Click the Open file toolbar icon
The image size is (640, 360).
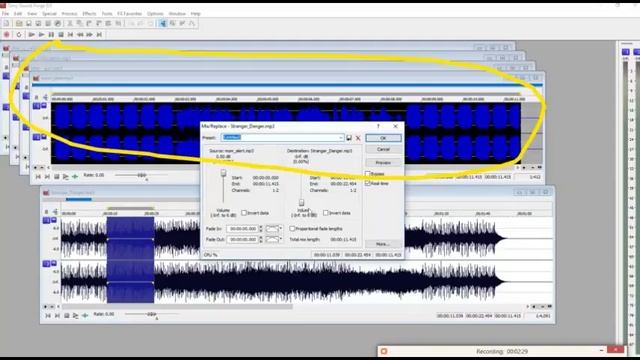[19, 24]
